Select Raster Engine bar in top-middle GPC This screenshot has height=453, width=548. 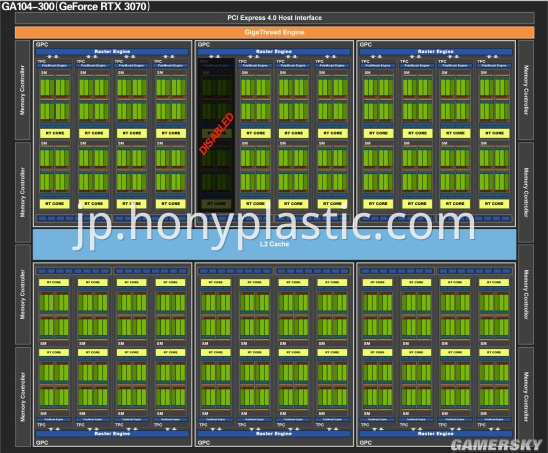click(274, 51)
